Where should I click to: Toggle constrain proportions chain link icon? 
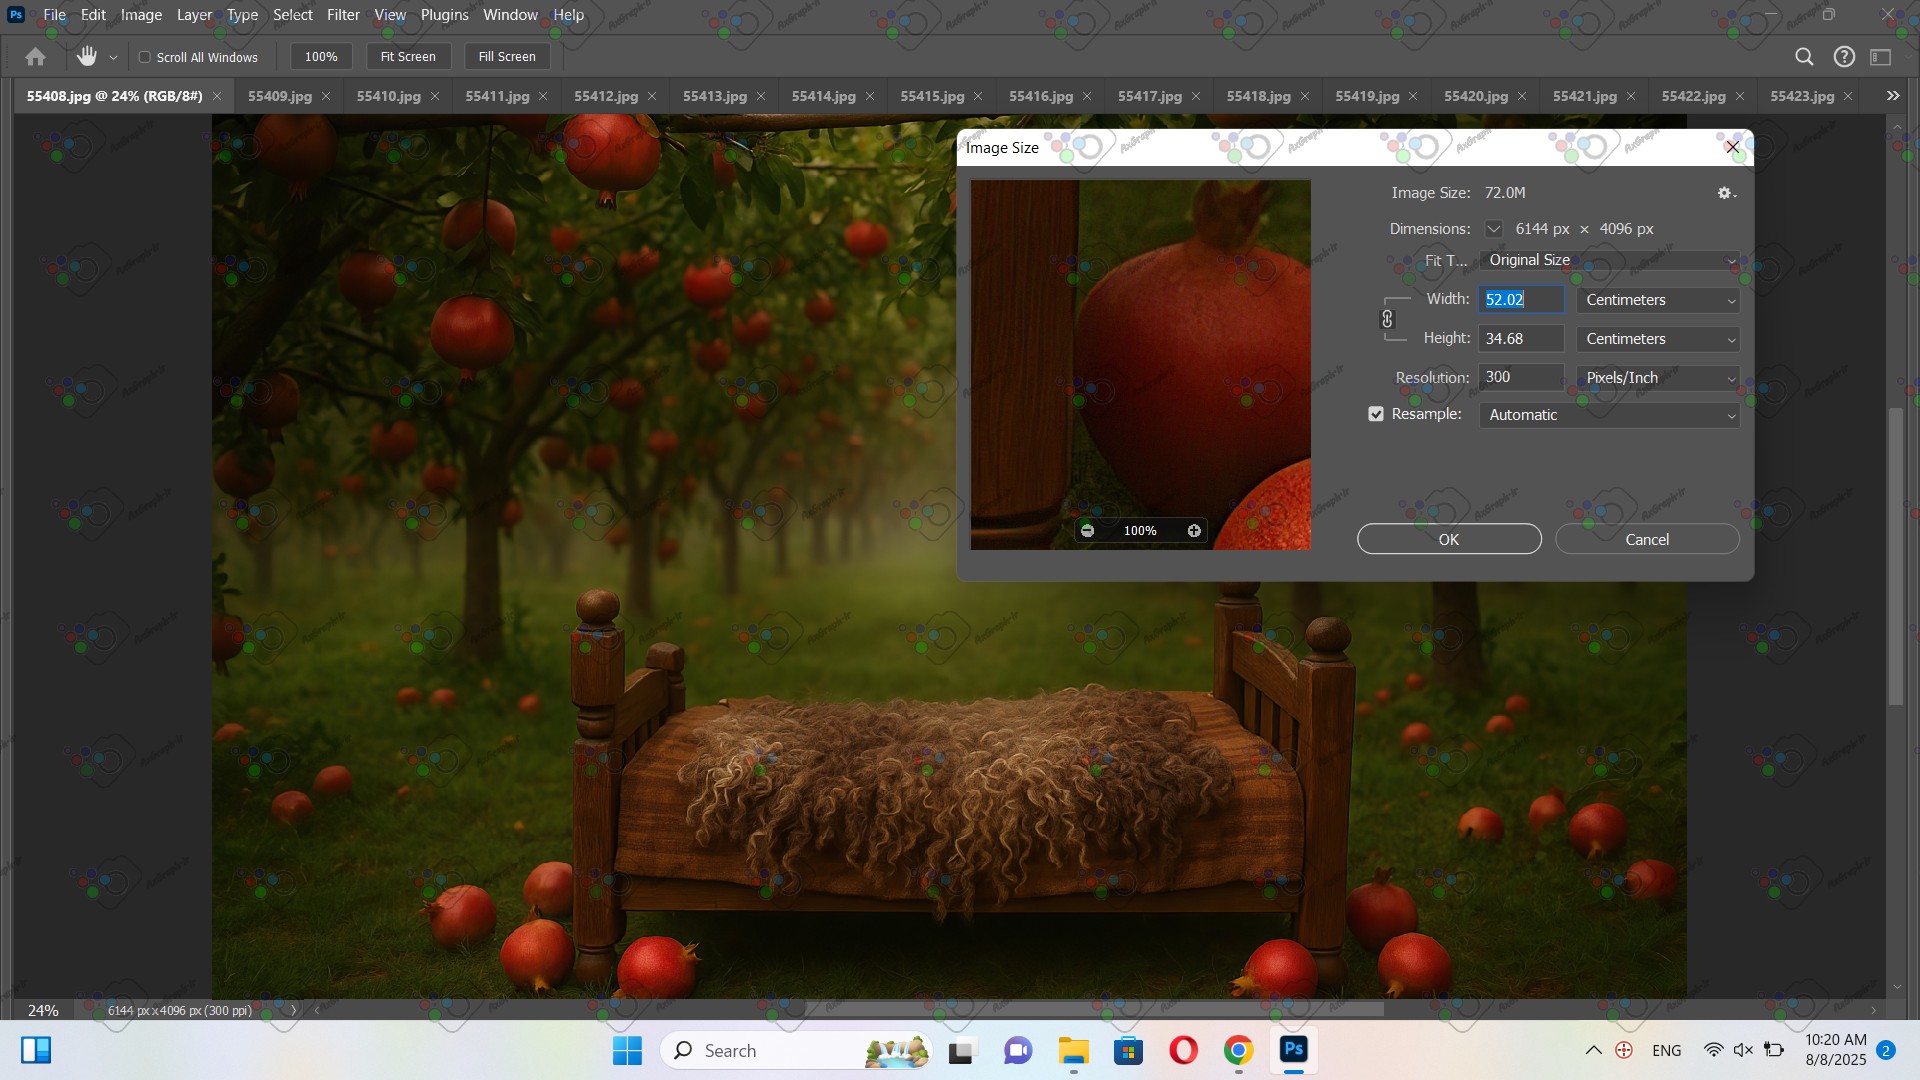1387,319
